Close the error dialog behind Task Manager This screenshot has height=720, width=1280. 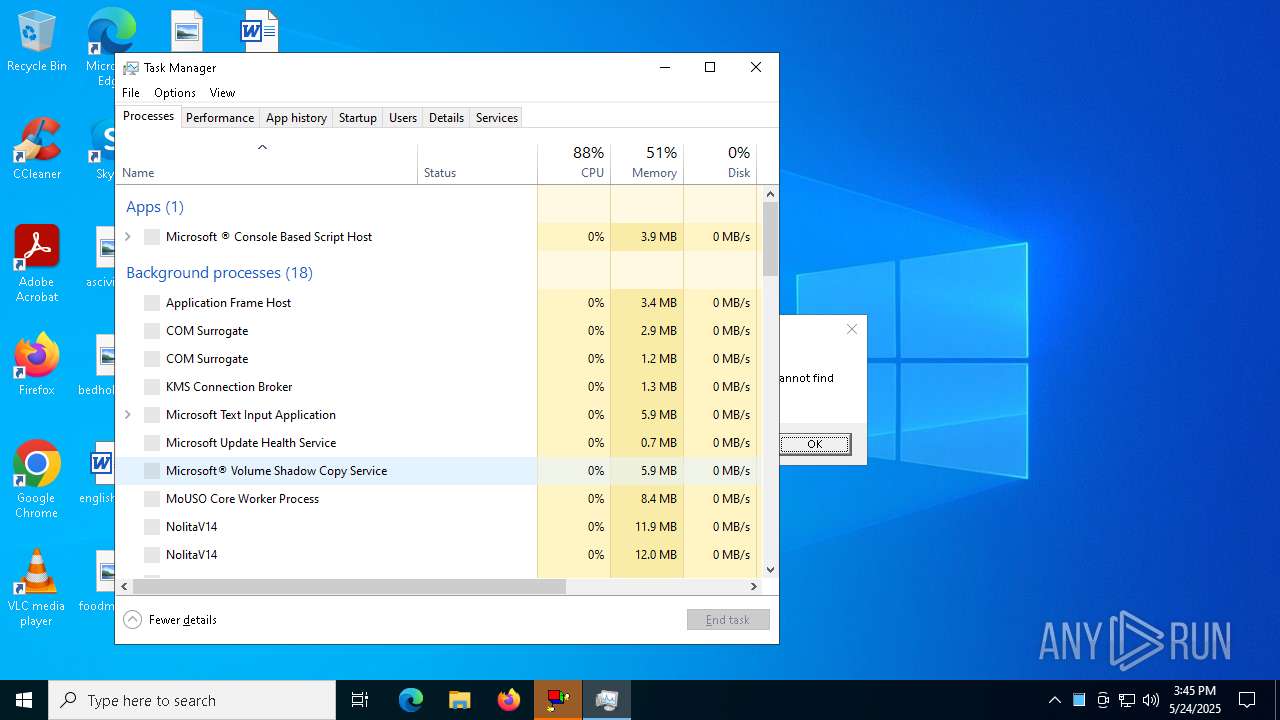[852, 329]
